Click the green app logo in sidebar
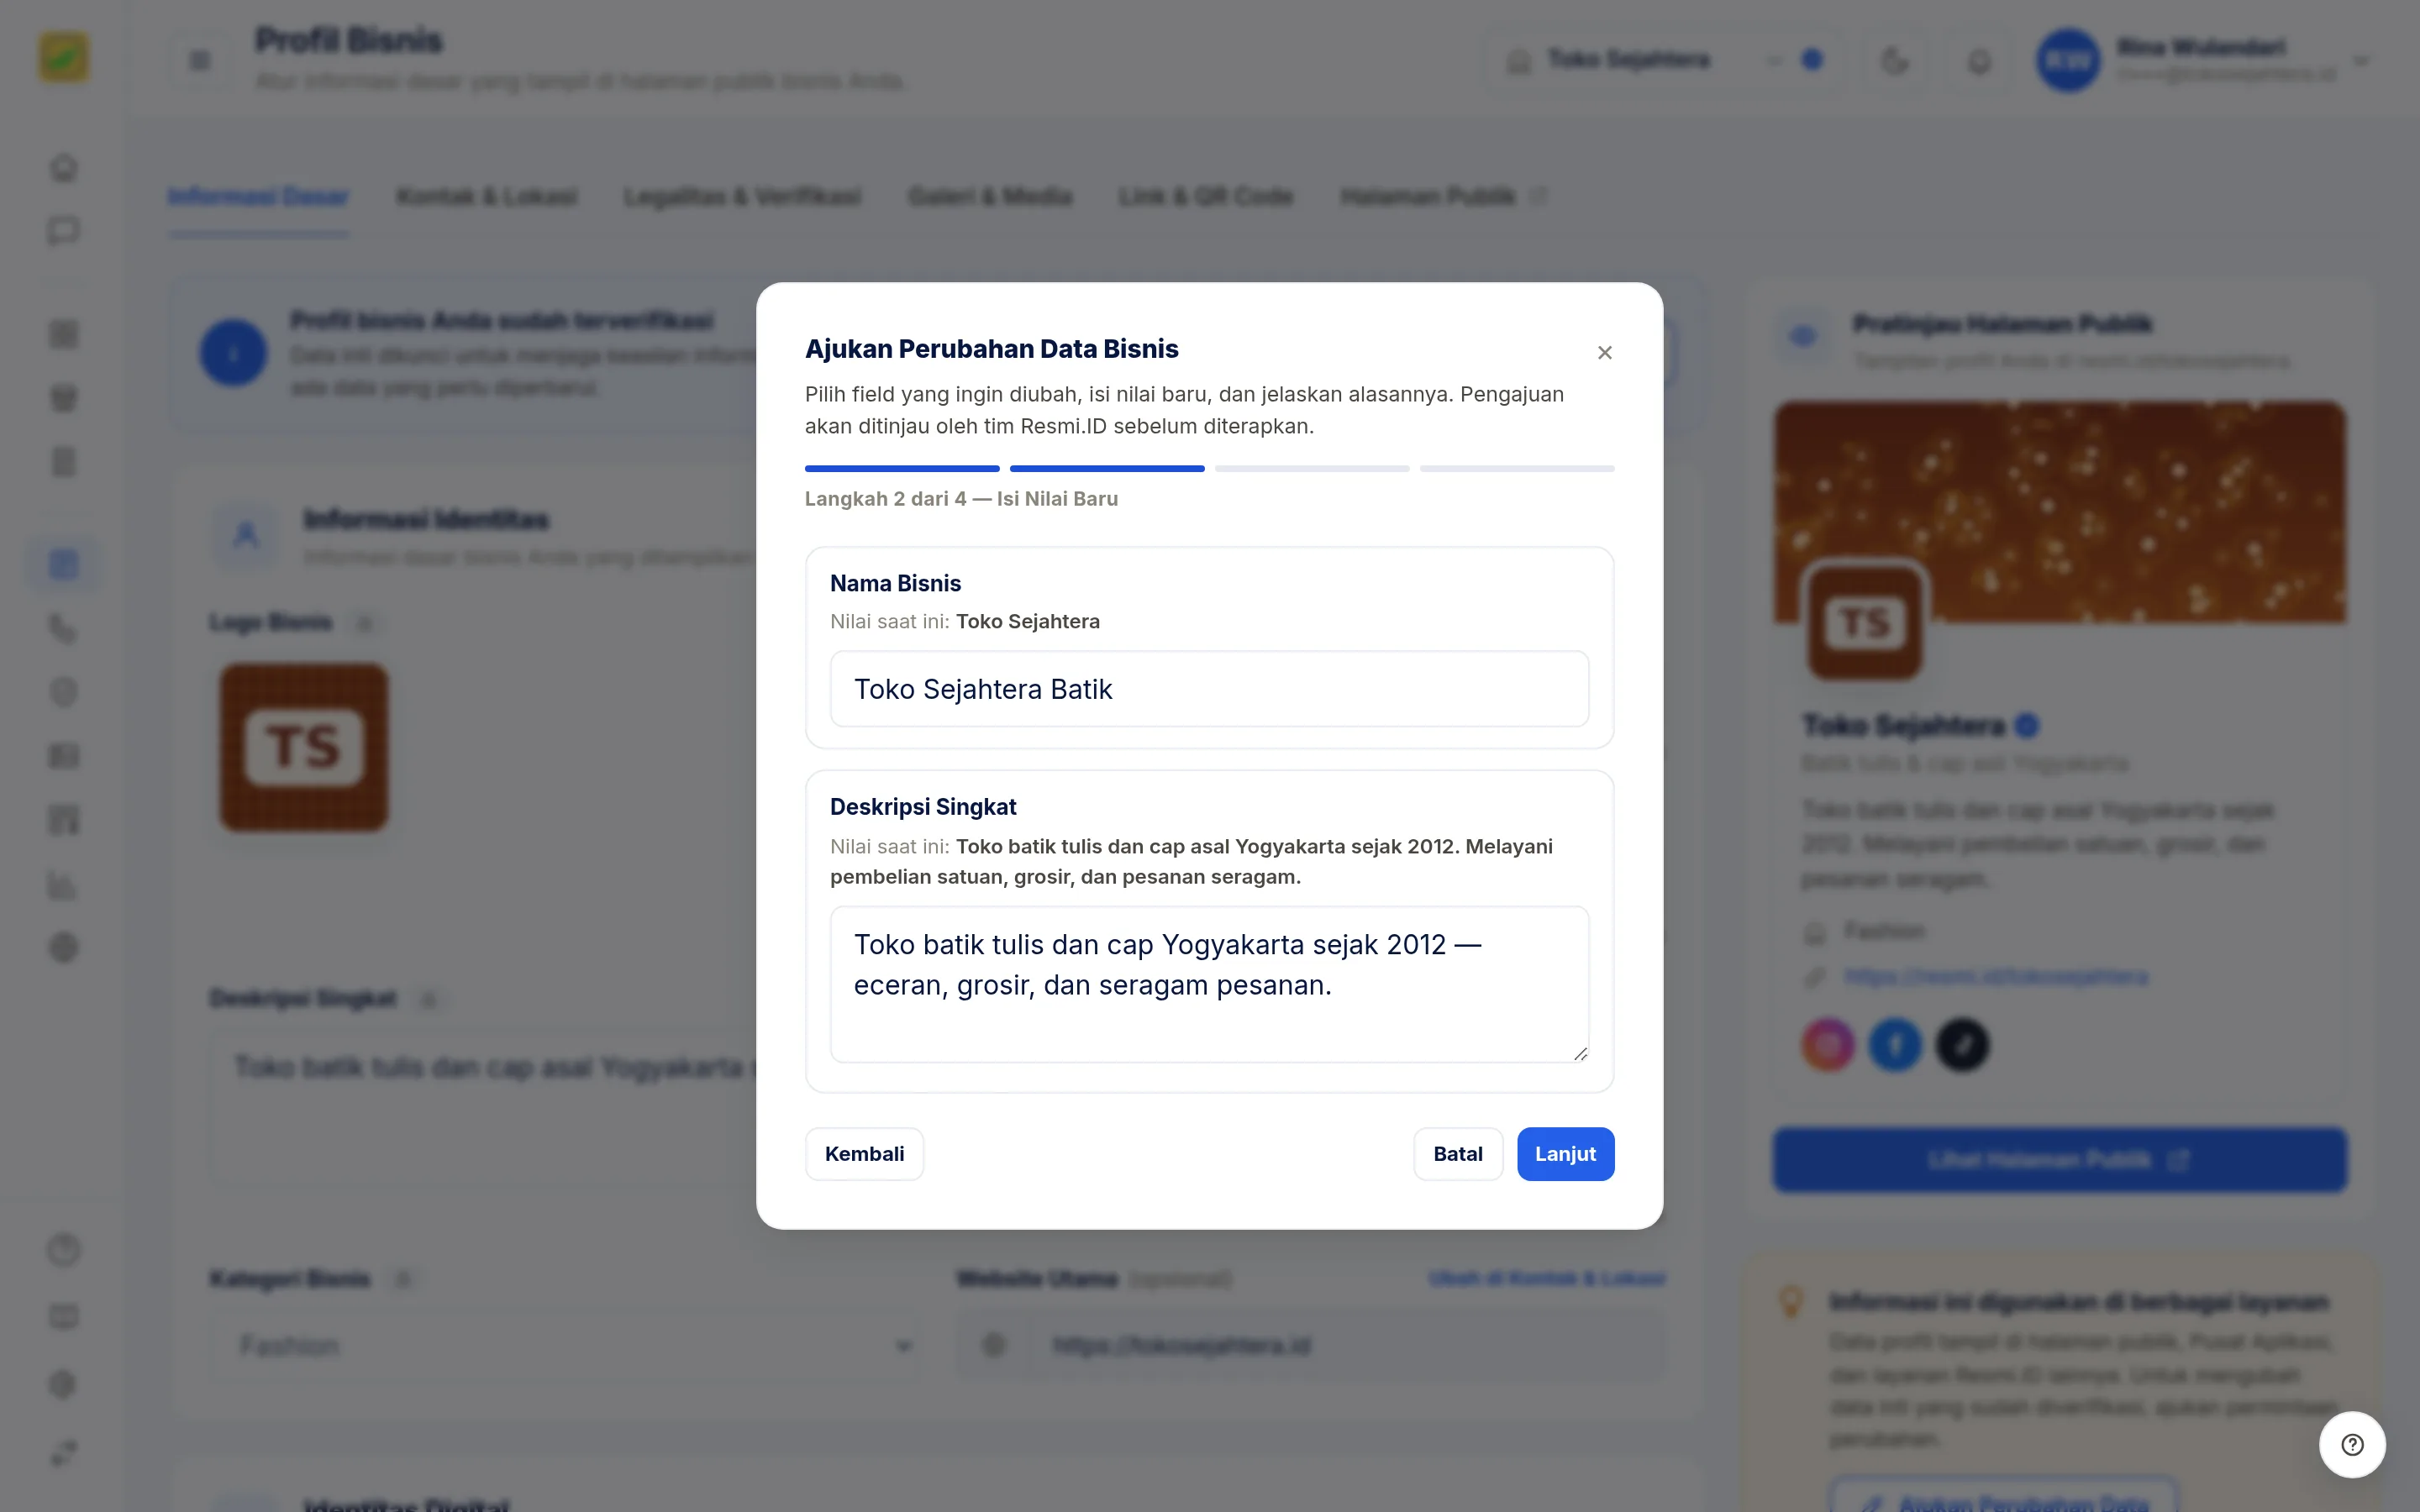 click(63, 57)
